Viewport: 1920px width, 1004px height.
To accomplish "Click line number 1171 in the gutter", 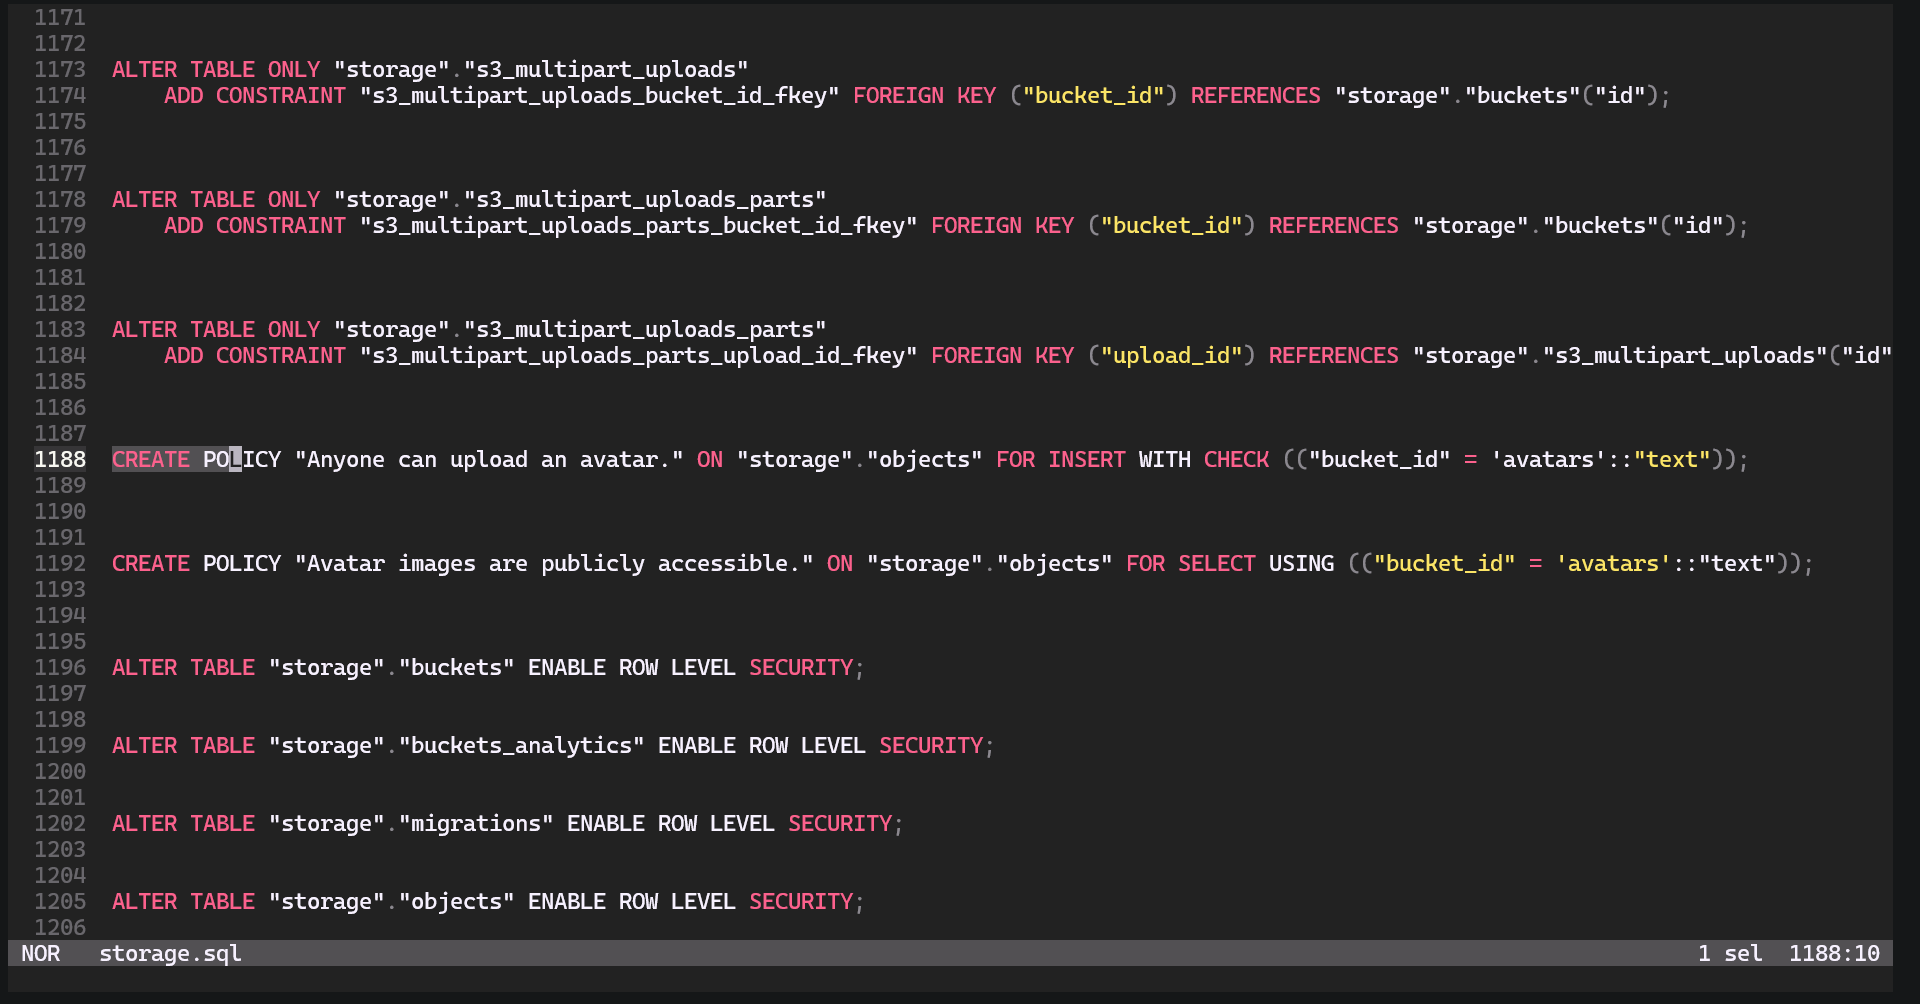I will tap(60, 17).
